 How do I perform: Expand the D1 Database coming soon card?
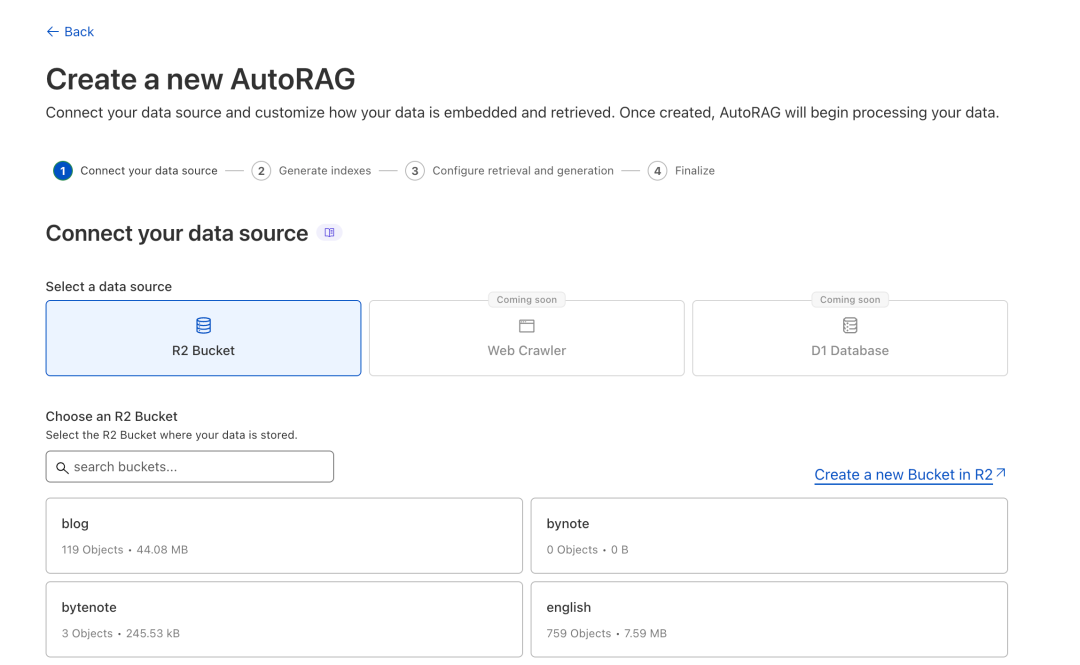[x=850, y=337]
